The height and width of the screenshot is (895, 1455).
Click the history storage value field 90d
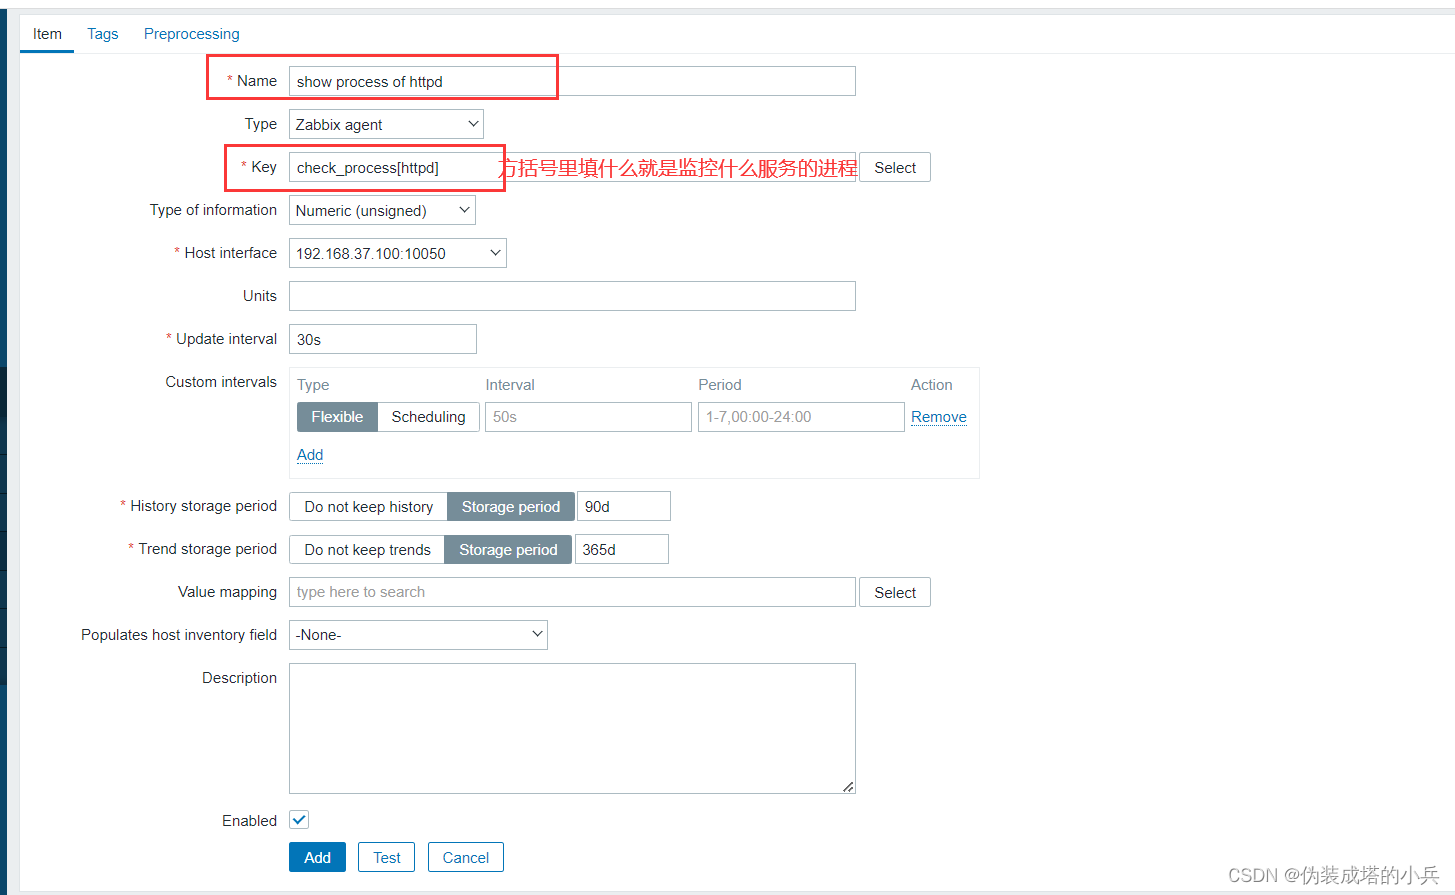click(624, 506)
